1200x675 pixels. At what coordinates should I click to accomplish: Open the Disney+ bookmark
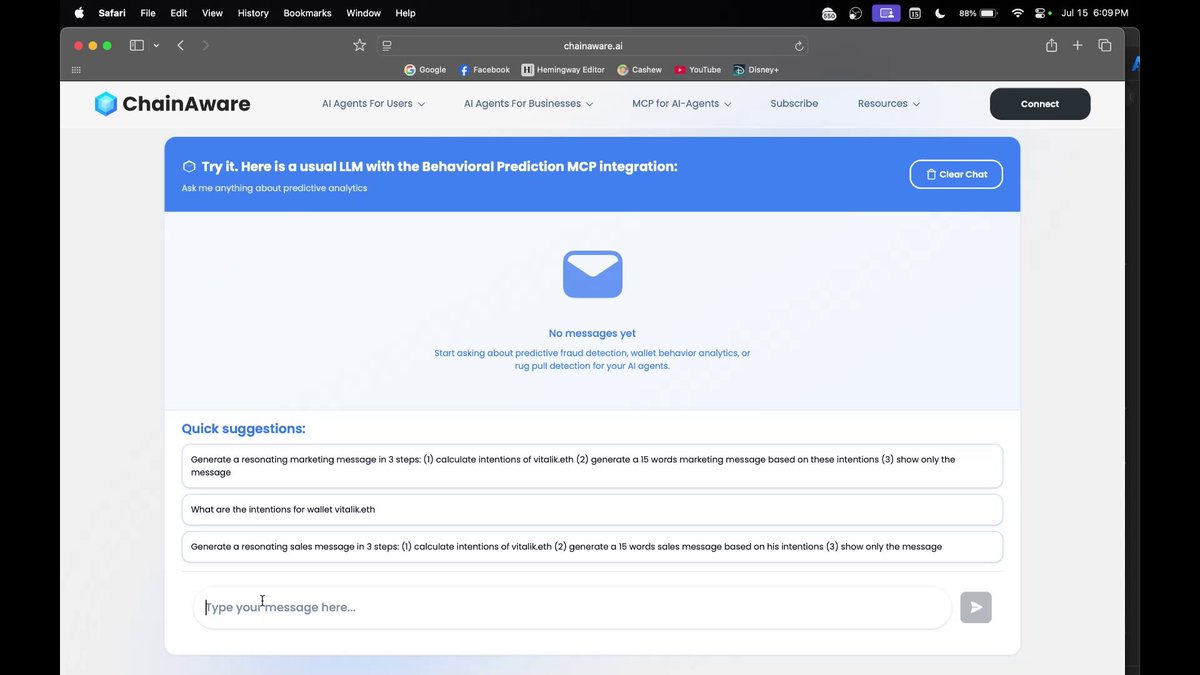[756, 70]
